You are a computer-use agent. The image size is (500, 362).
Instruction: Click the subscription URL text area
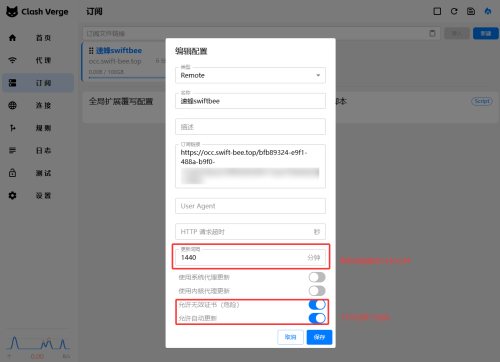[x=250, y=166]
